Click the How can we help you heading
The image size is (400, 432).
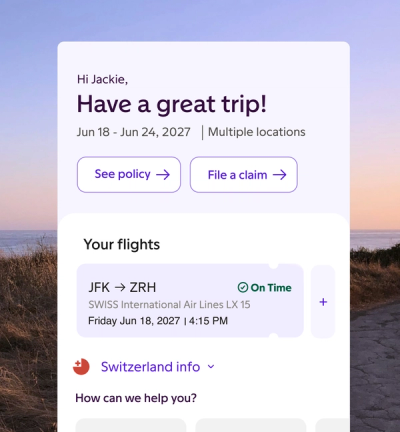(x=136, y=398)
